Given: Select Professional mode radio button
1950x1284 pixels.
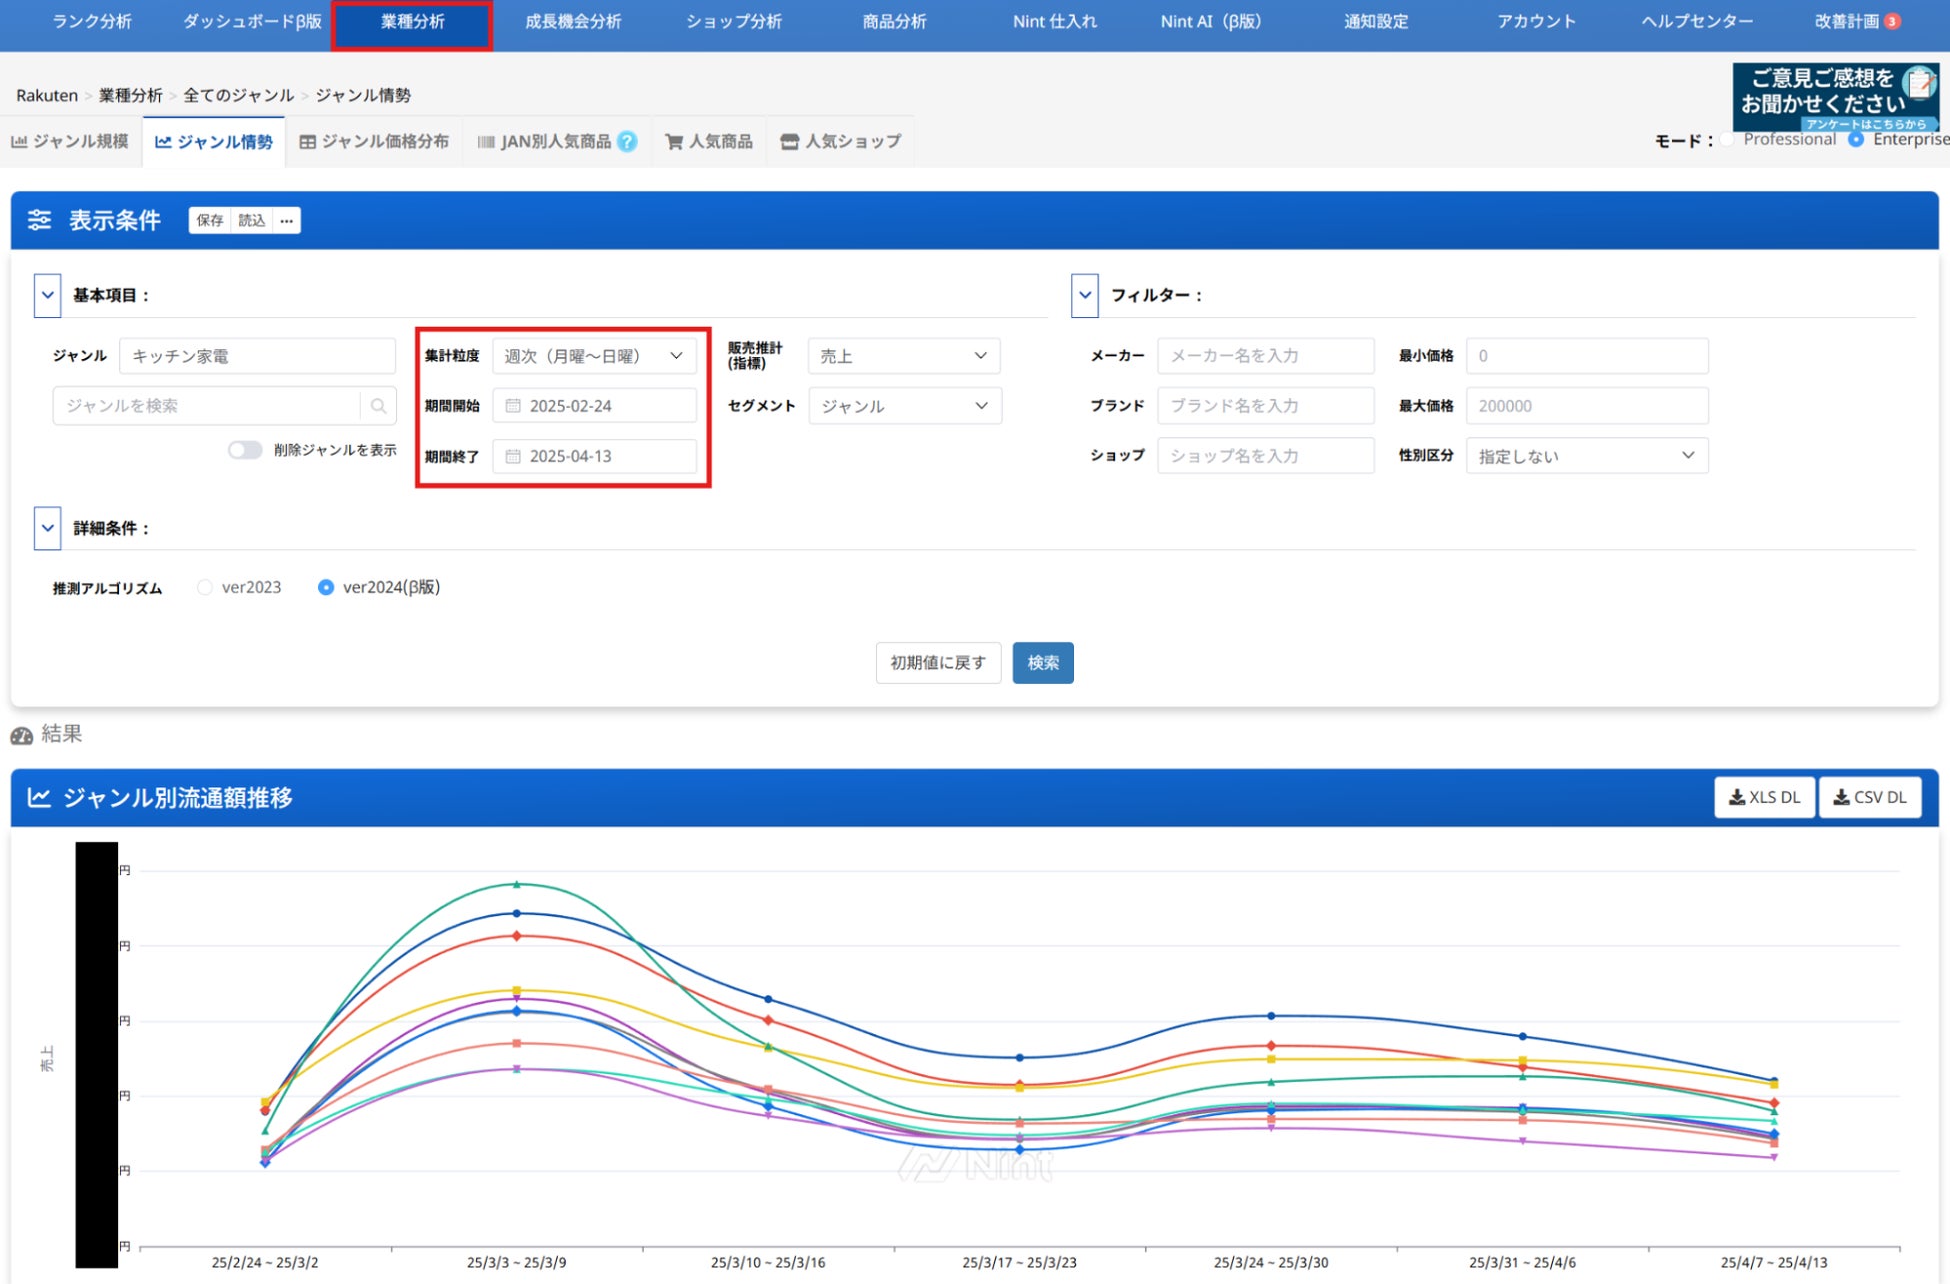Looking at the screenshot, I should pos(1727,140).
